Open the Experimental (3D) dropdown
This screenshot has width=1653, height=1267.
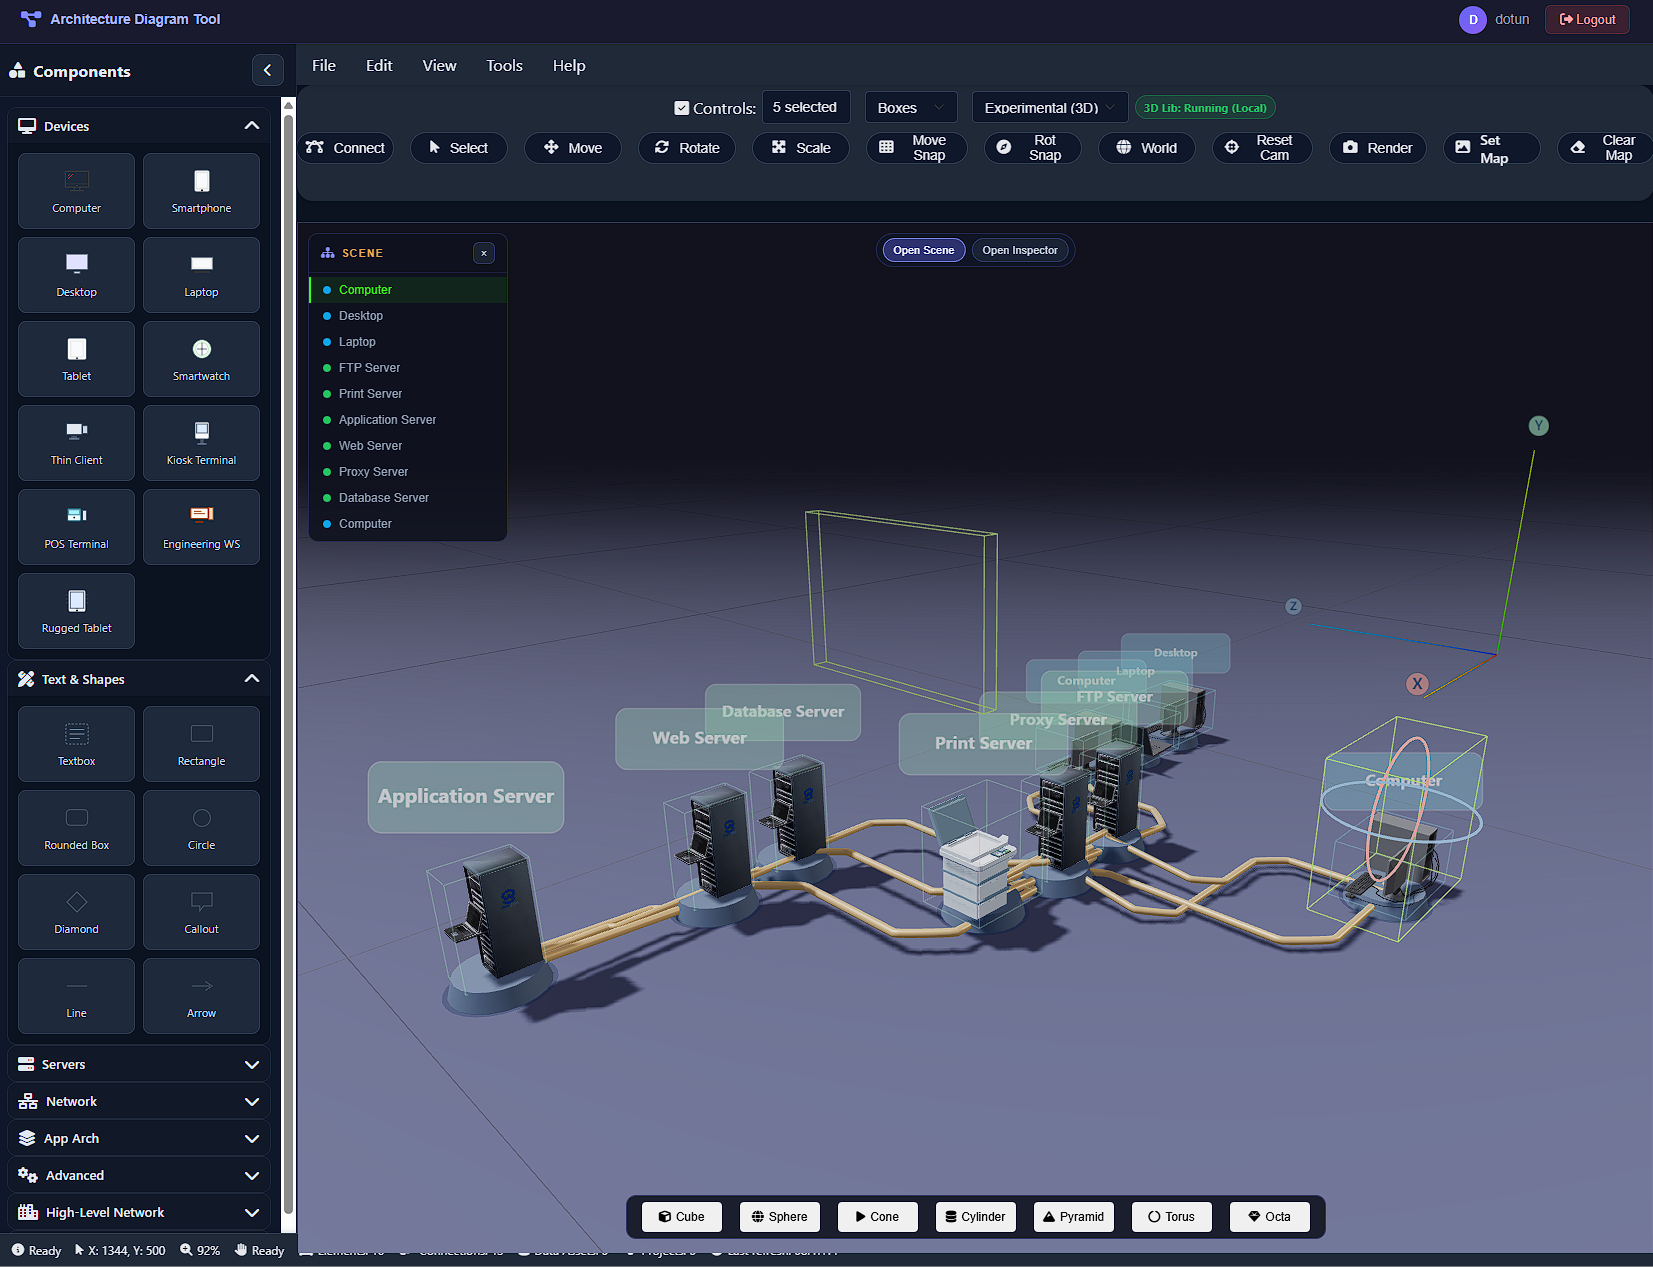[1049, 107]
